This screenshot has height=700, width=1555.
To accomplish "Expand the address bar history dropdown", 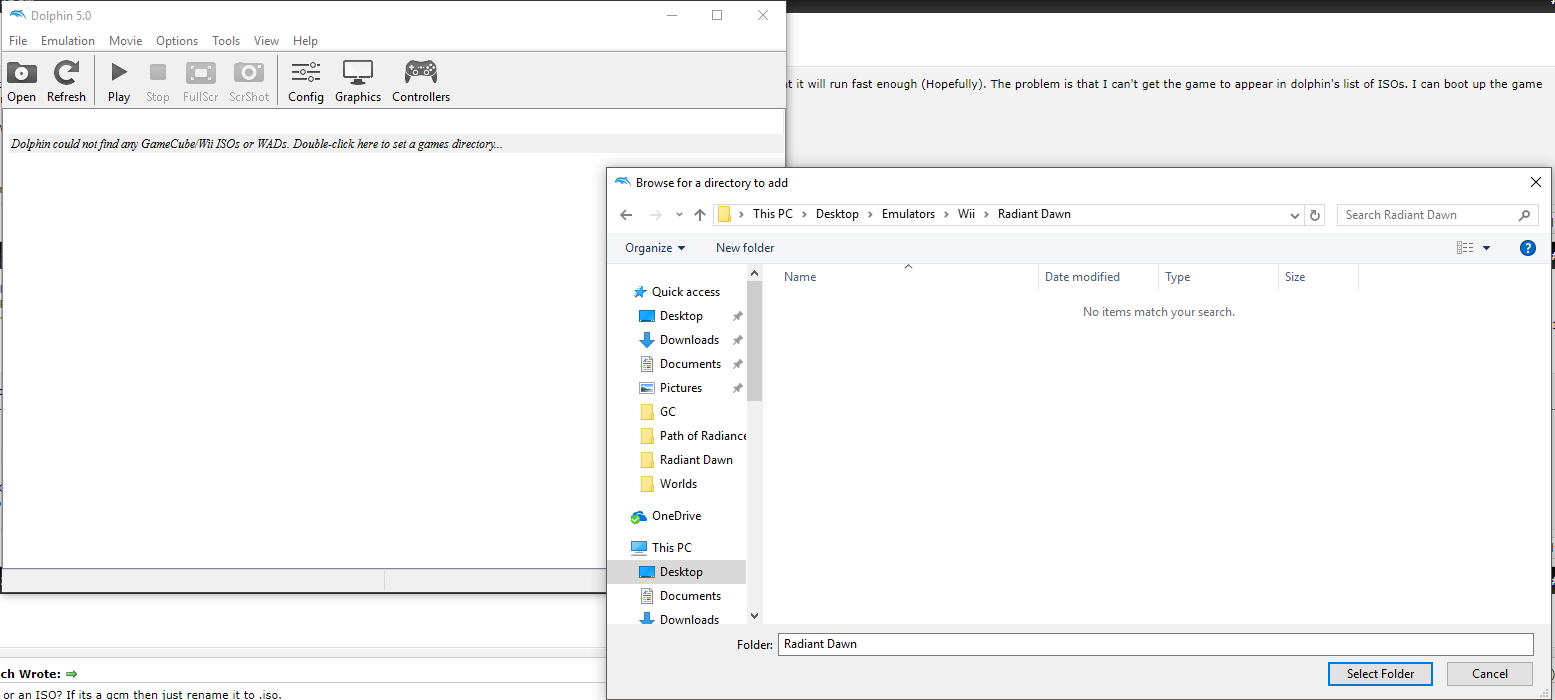I will (x=1295, y=215).
